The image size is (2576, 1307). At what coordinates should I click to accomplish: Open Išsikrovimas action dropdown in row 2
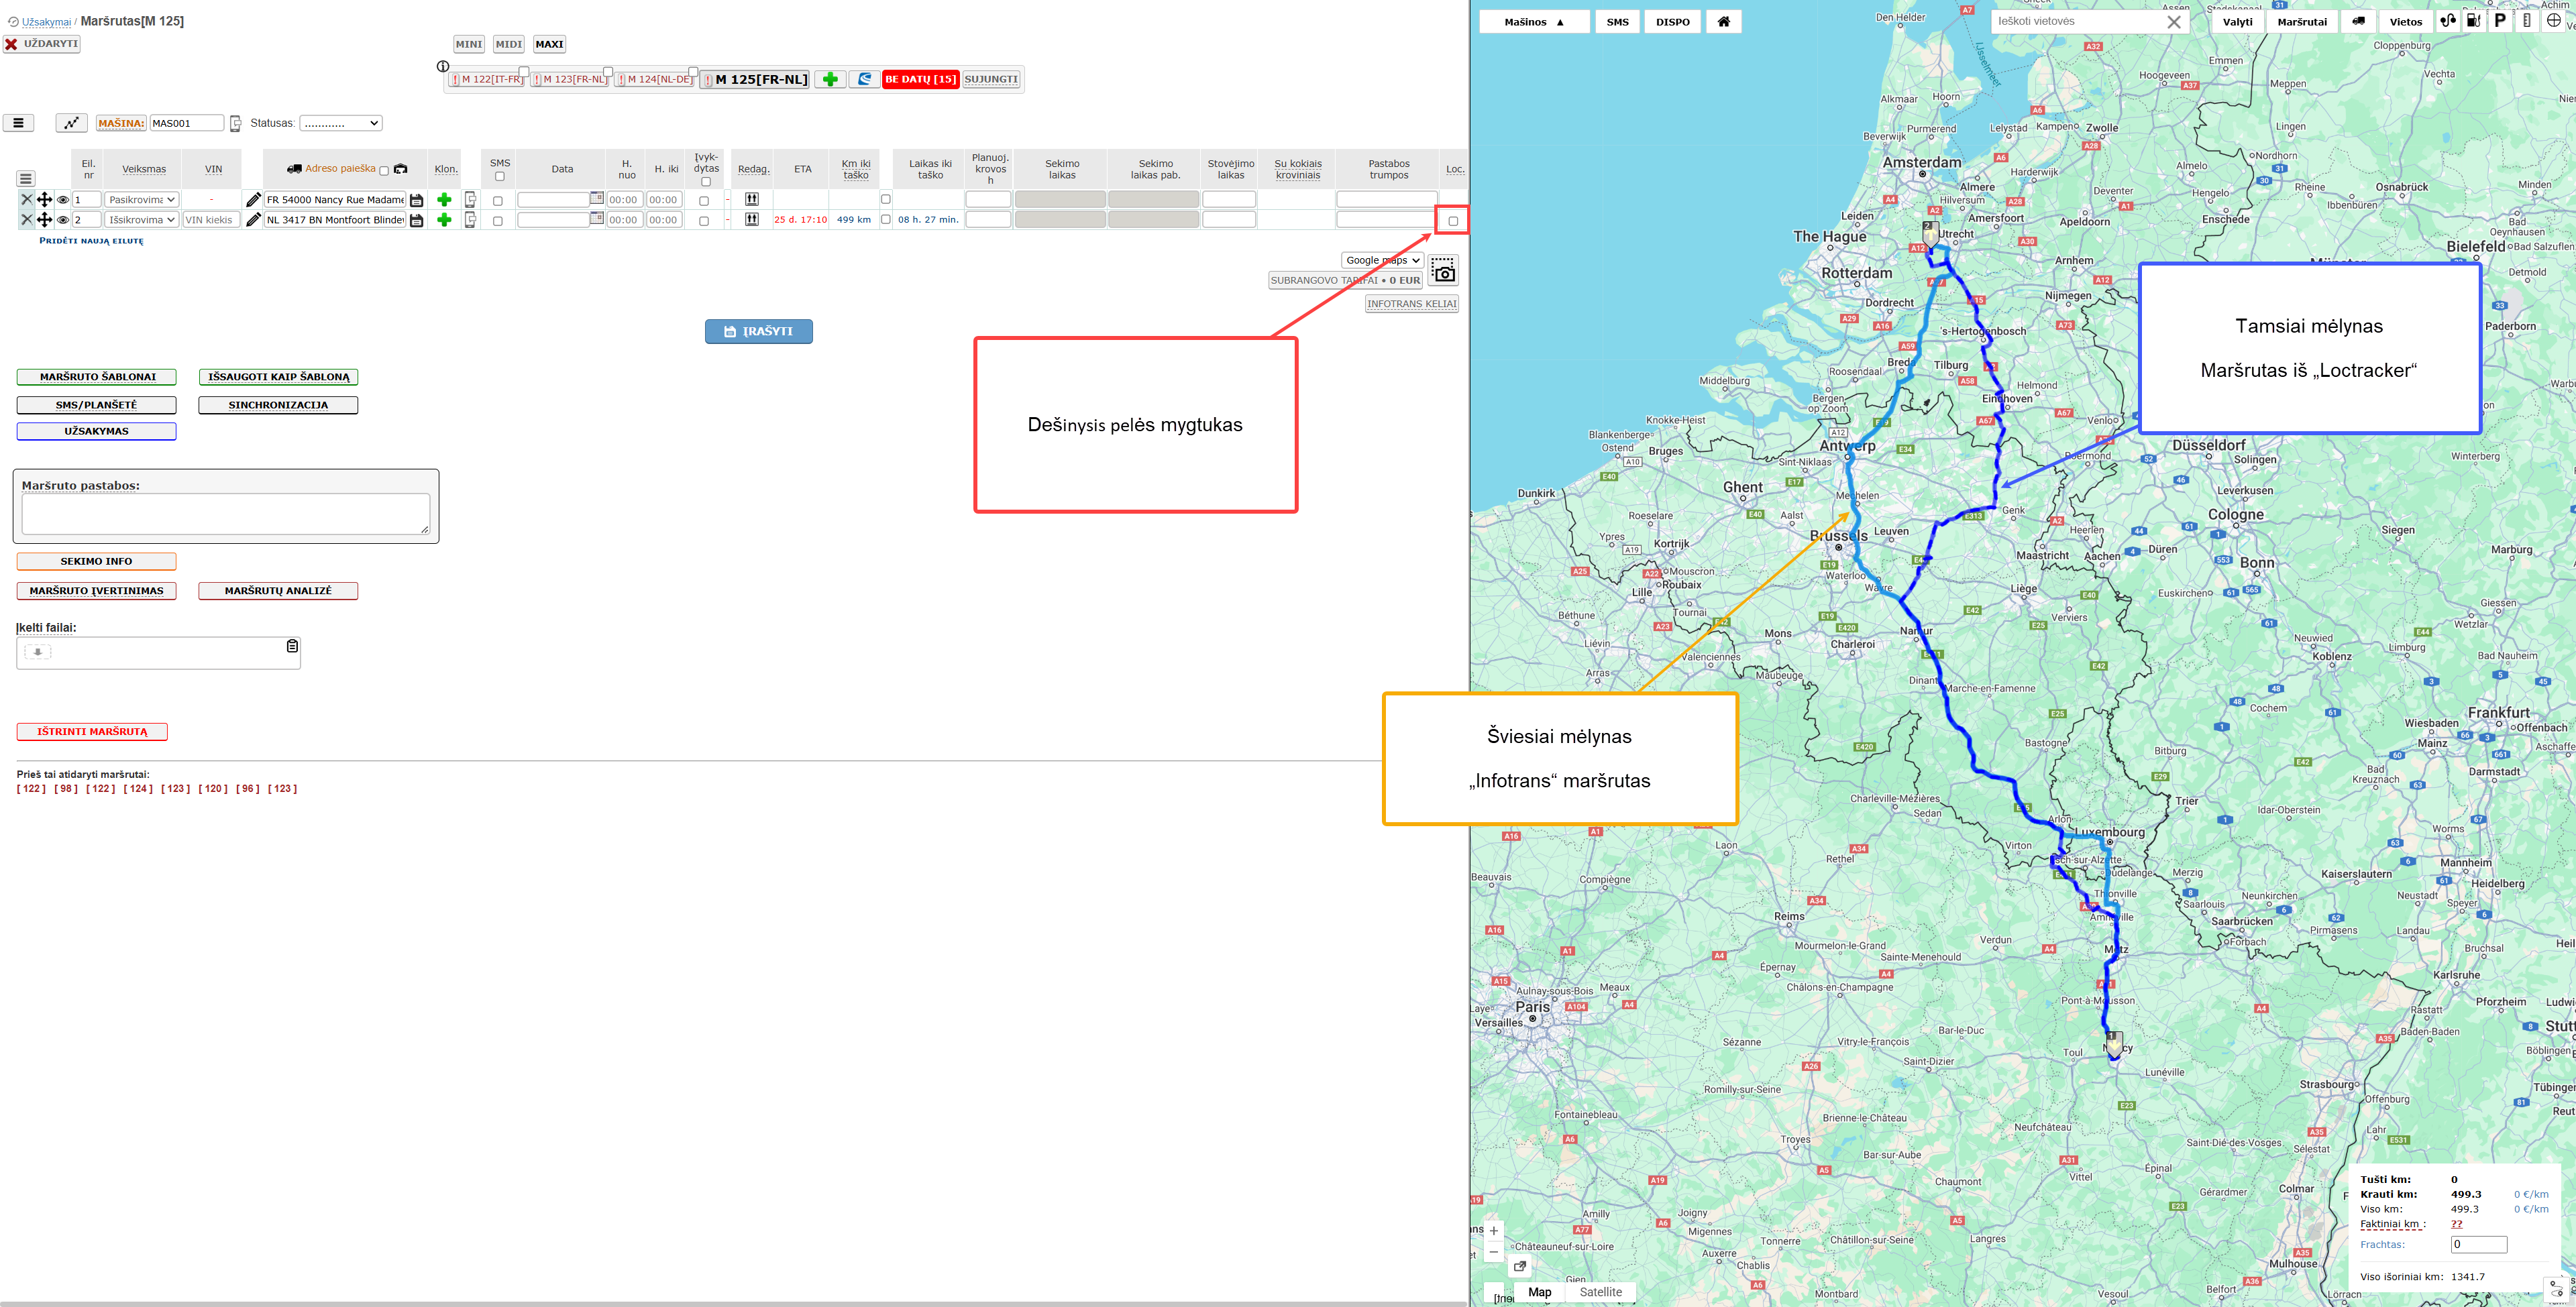pos(141,220)
